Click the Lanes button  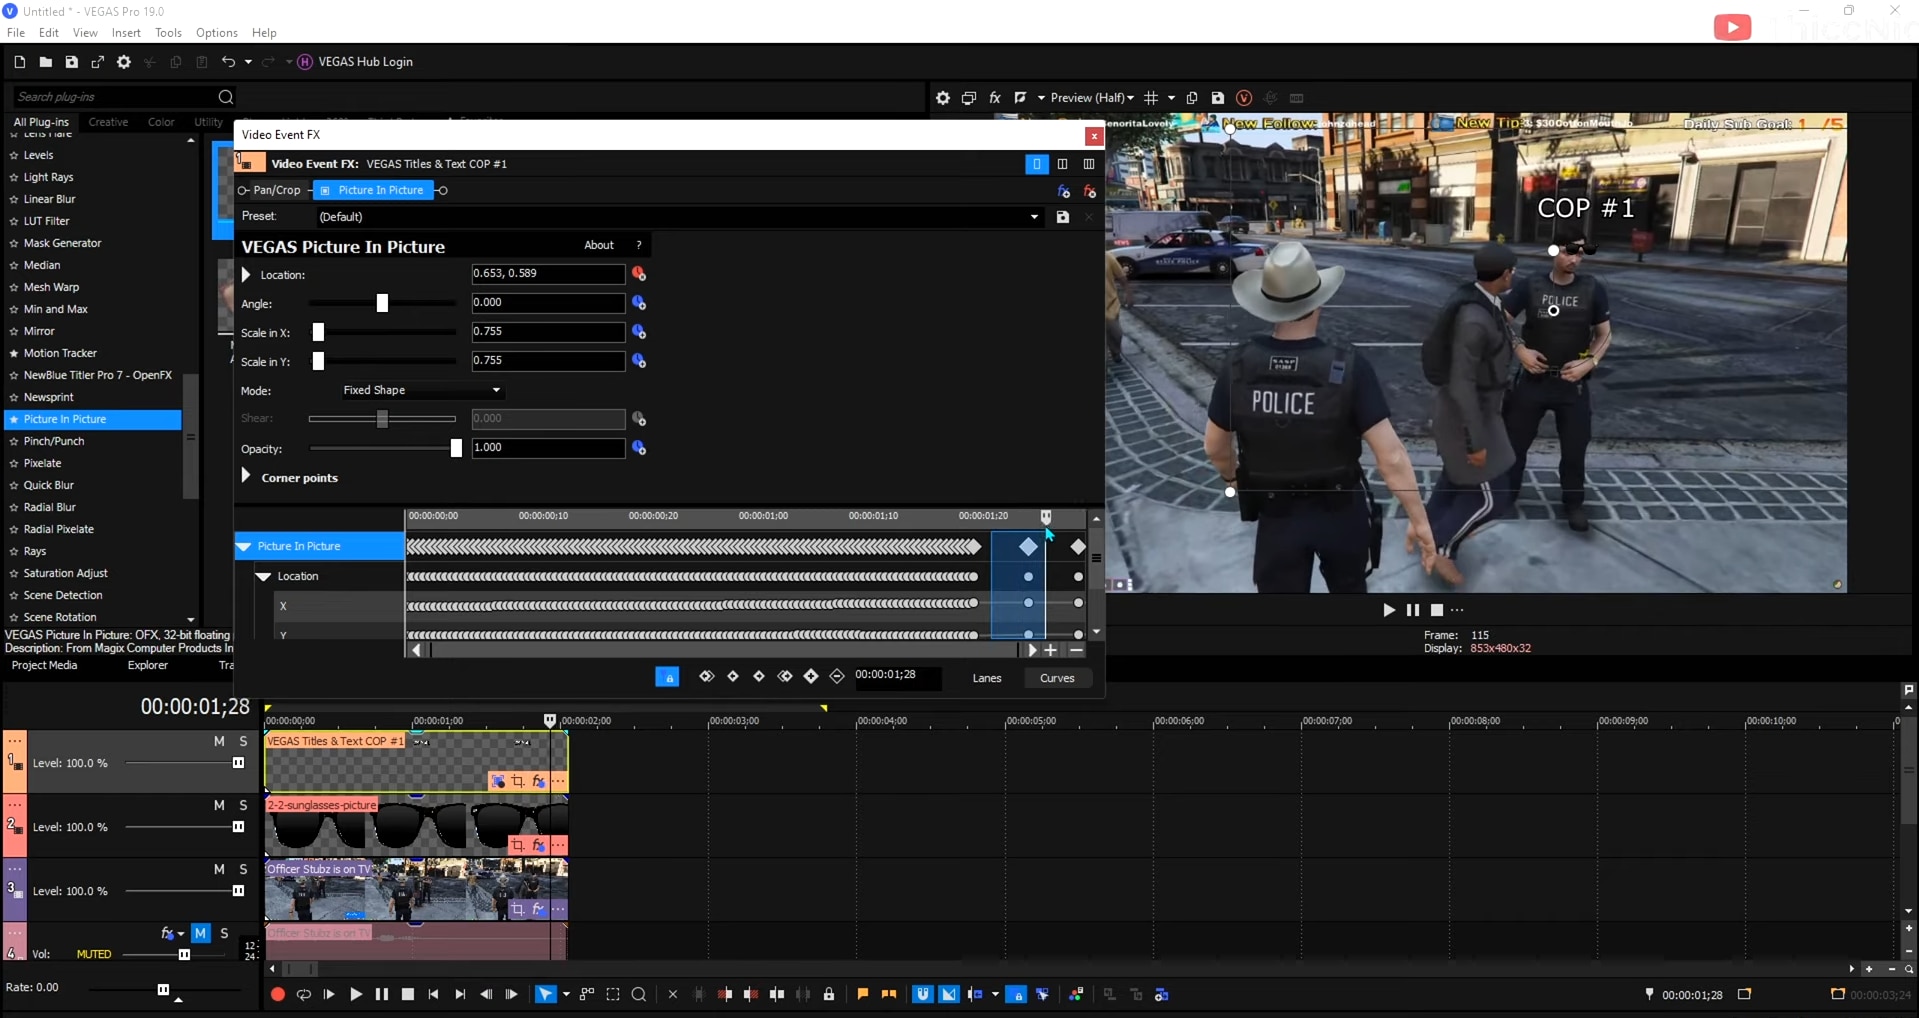click(987, 678)
